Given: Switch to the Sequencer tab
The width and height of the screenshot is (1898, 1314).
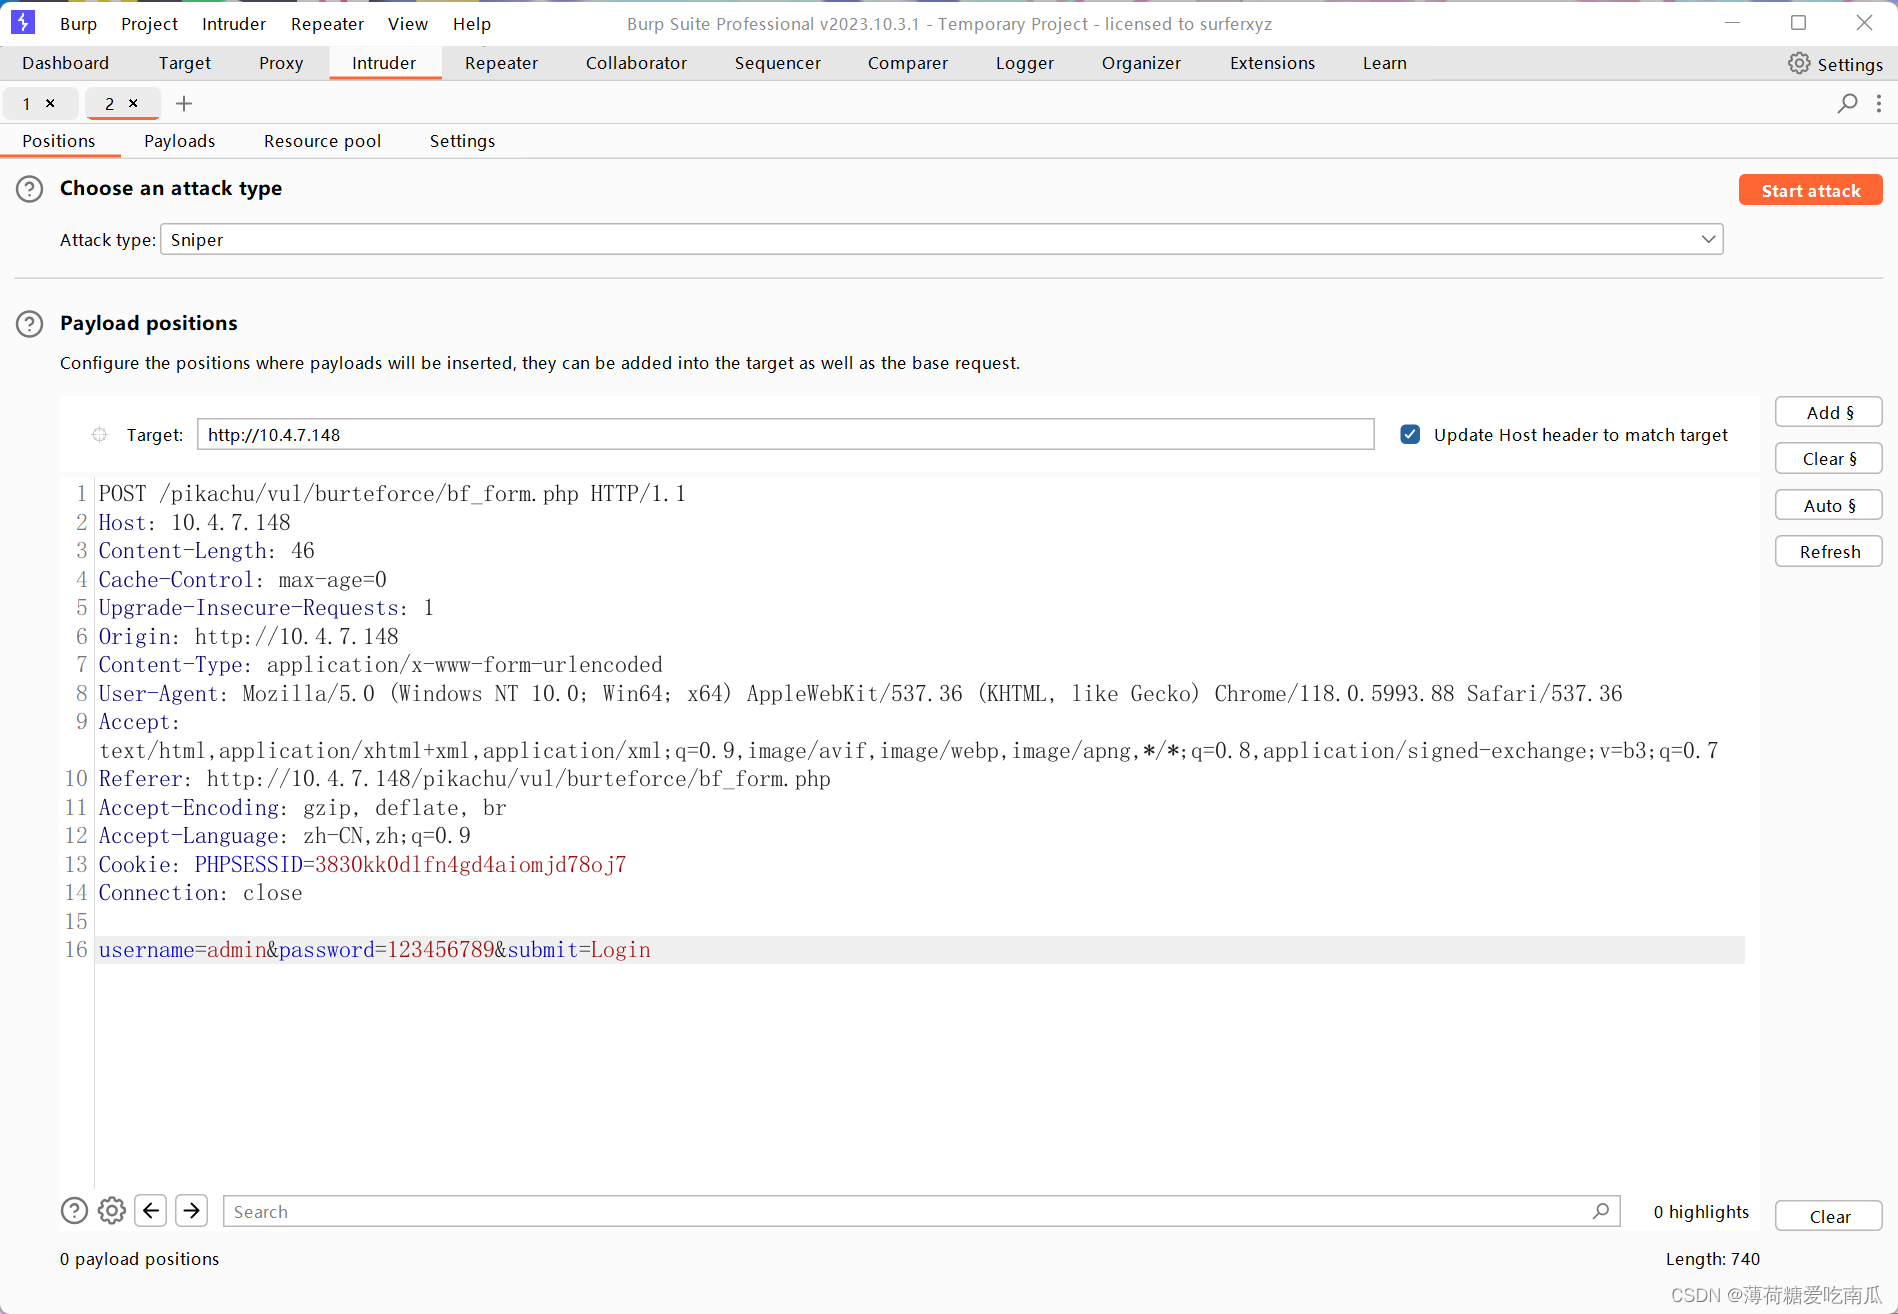Looking at the screenshot, I should 777,63.
